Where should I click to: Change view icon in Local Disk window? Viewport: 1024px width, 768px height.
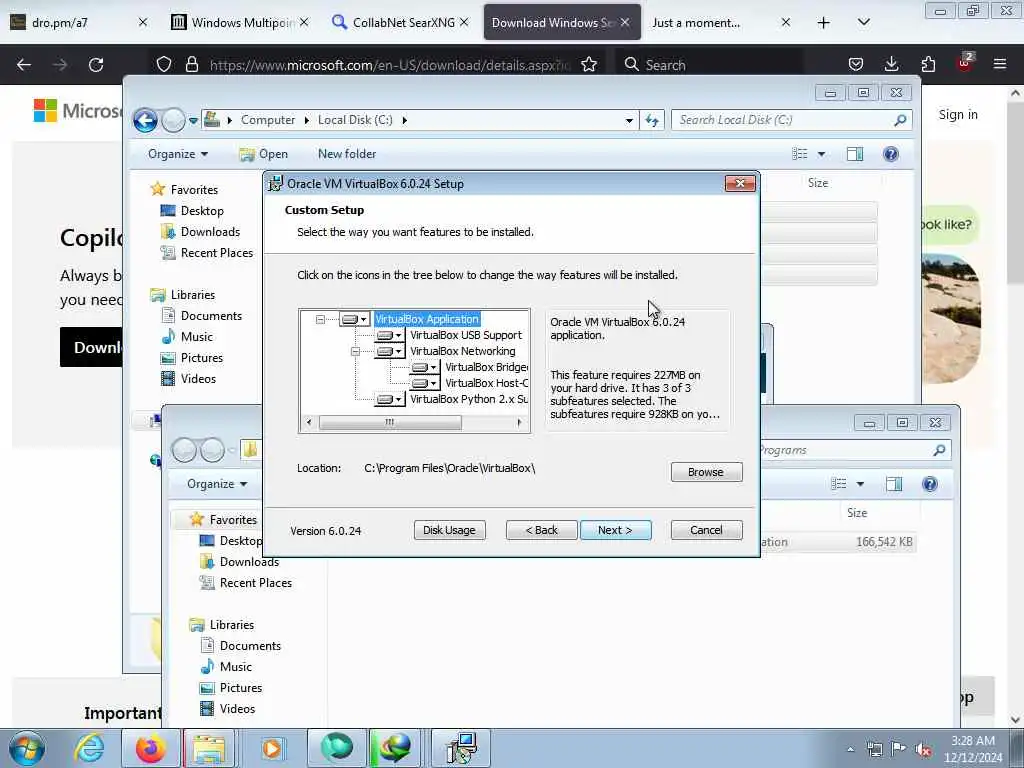(x=800, y=154)
